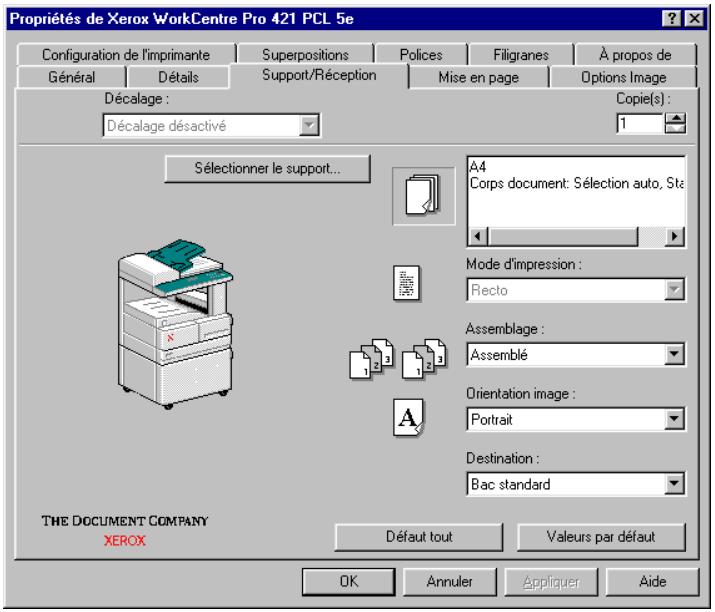Open the Polices tab

pos(421,55)
